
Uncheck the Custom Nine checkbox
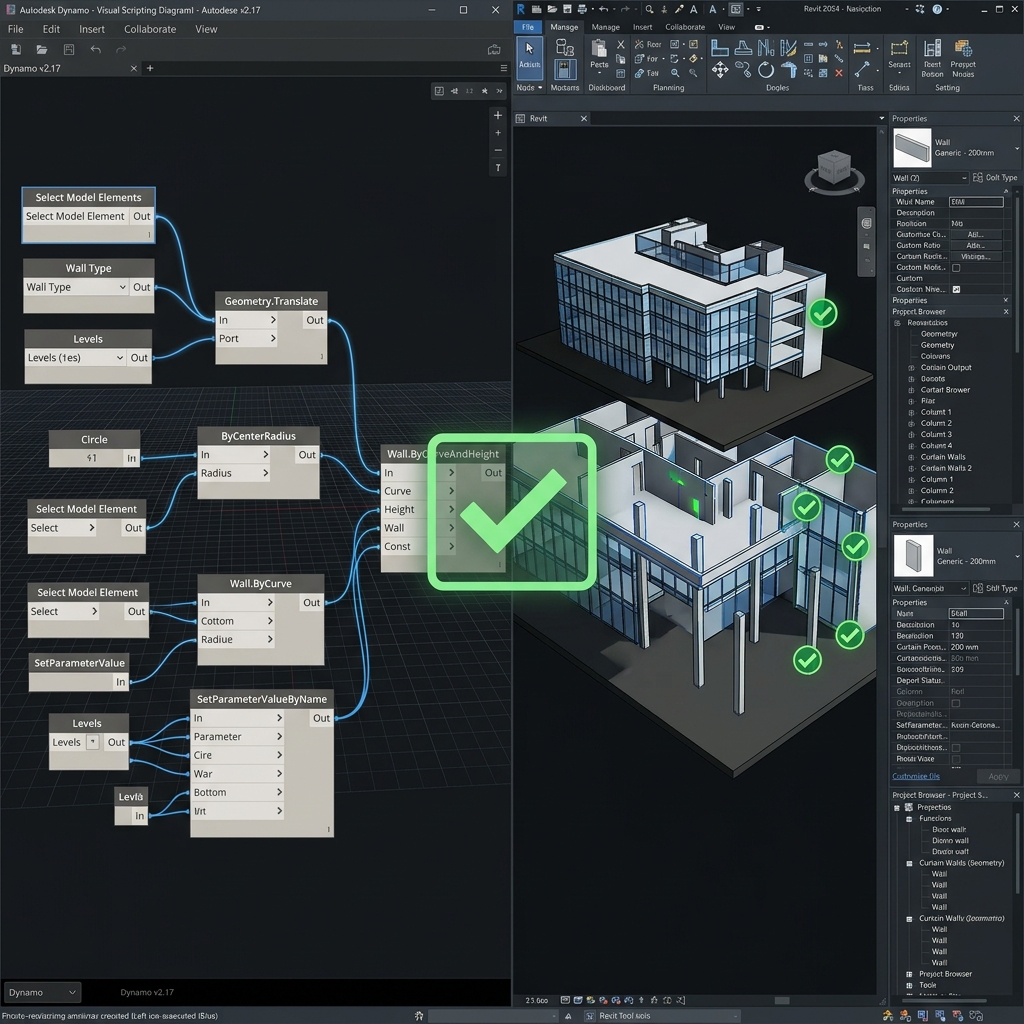click(x=956, y=289)
